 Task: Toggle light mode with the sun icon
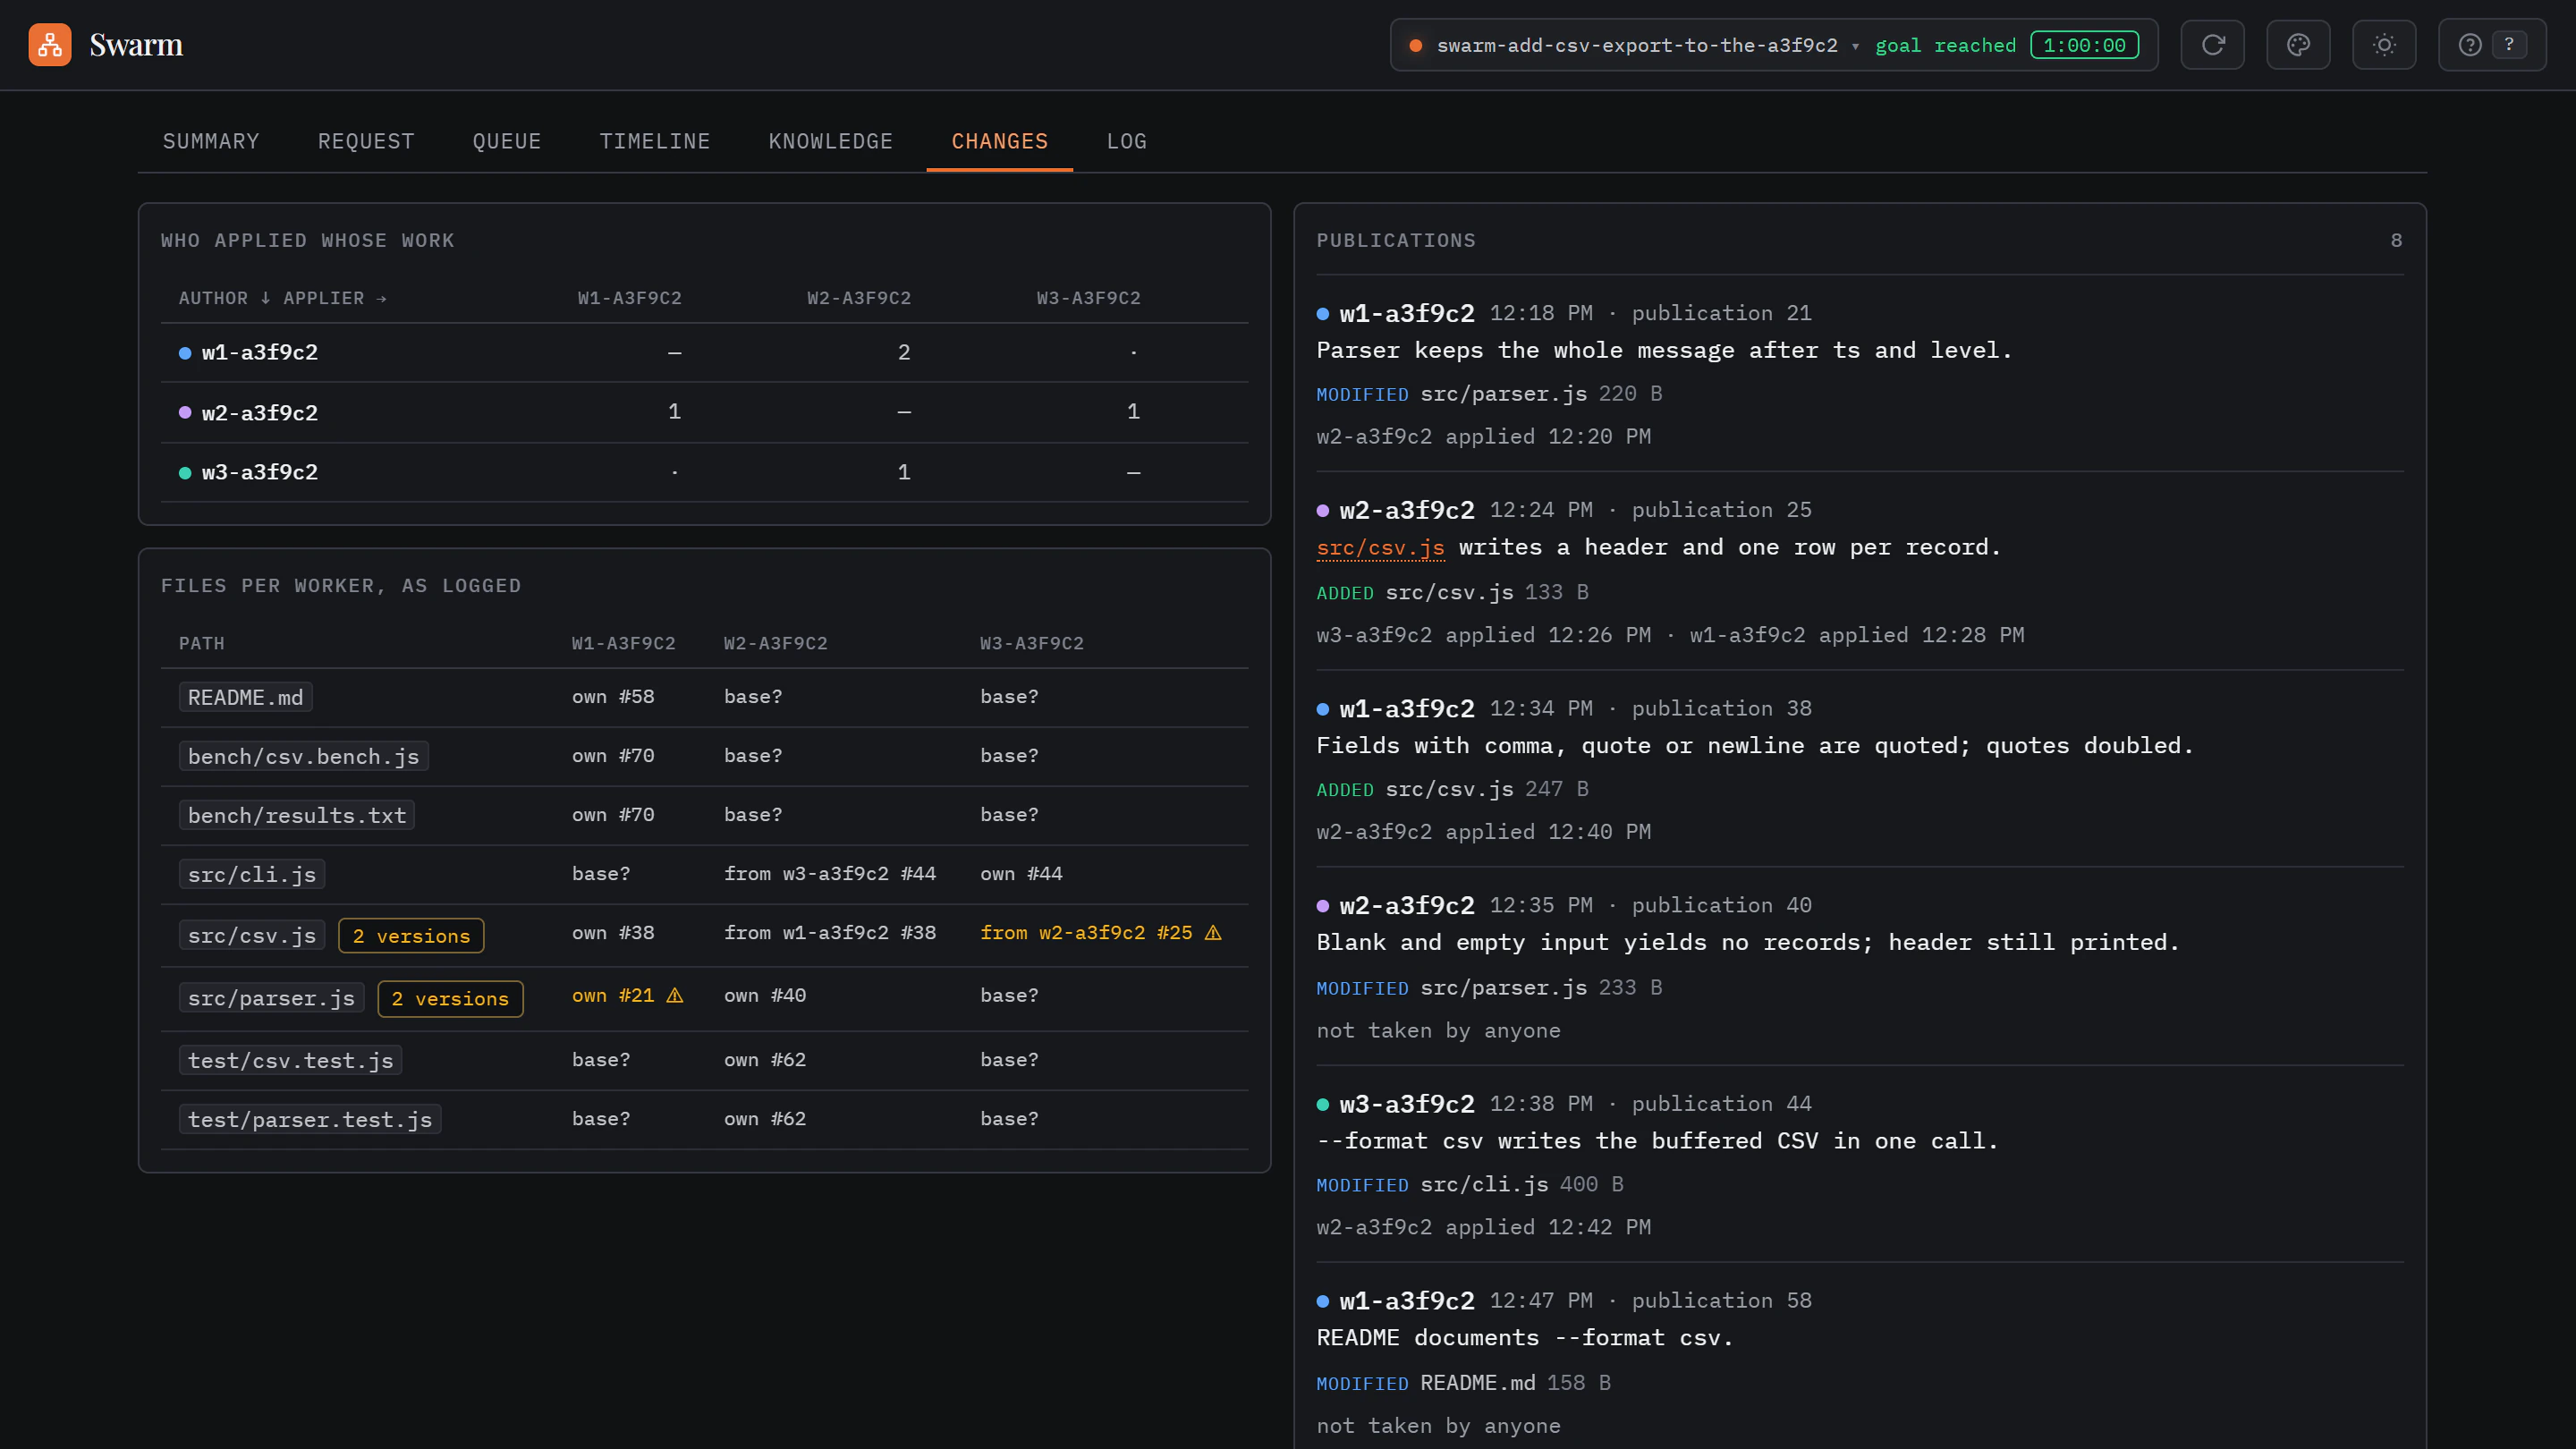tap(2384, 45)
